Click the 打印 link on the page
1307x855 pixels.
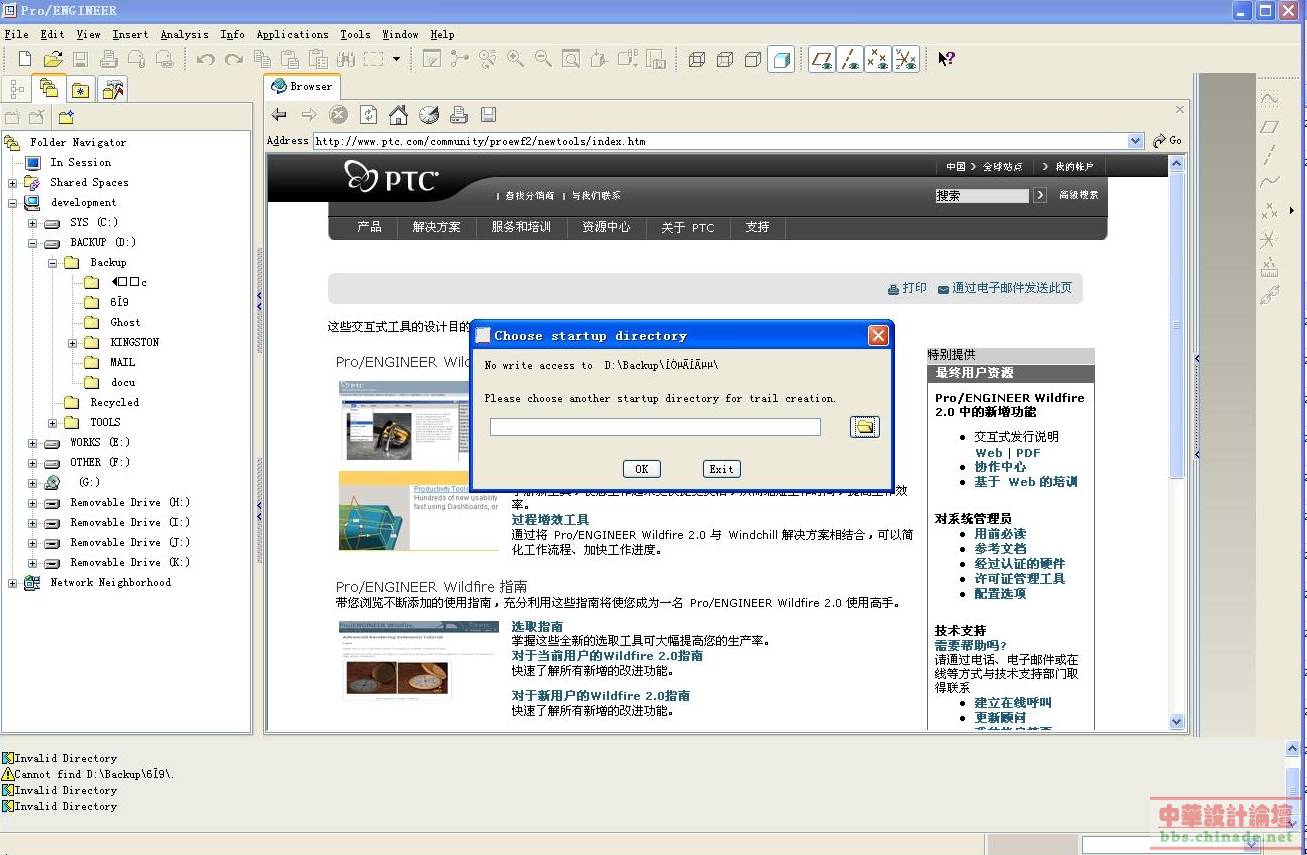tap(907, 288)
